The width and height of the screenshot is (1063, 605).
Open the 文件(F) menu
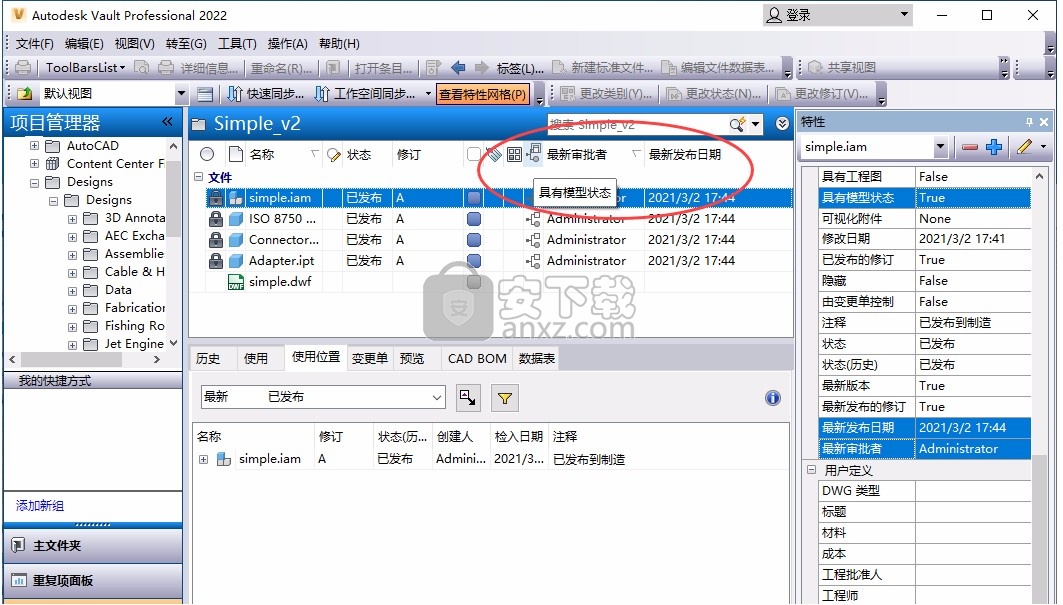[35, 43]
